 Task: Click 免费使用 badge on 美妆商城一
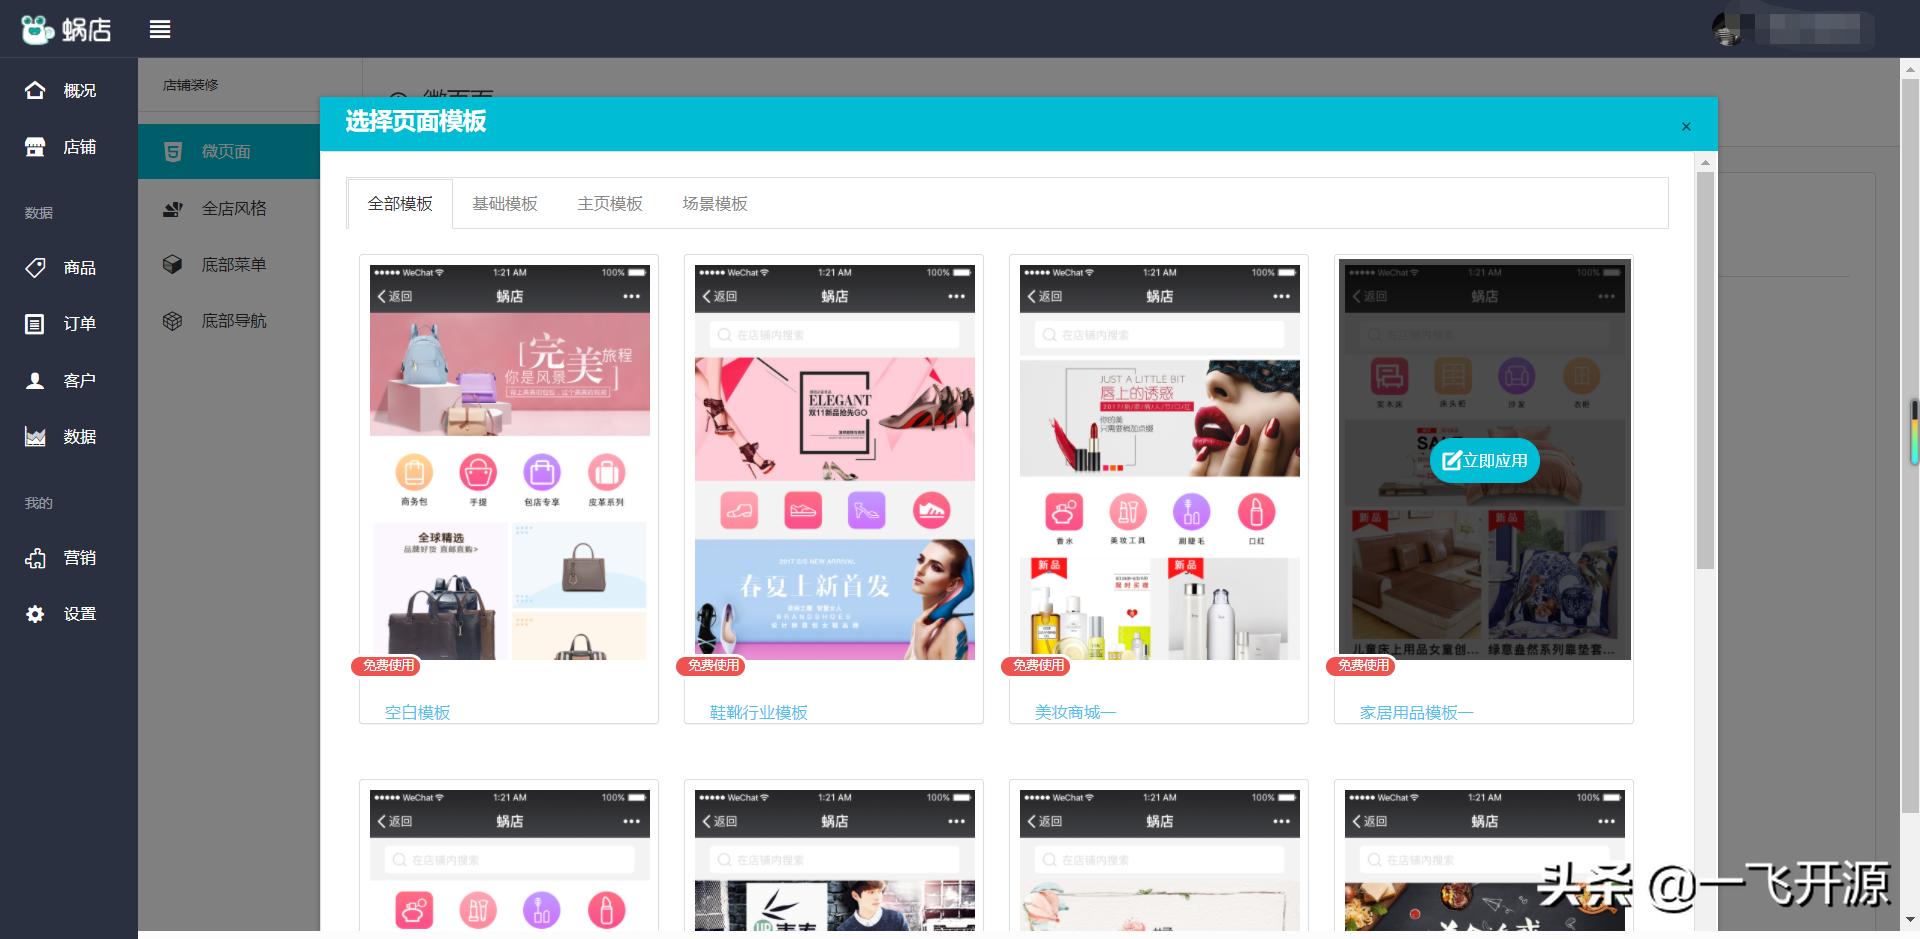(x=1037, y=665)
